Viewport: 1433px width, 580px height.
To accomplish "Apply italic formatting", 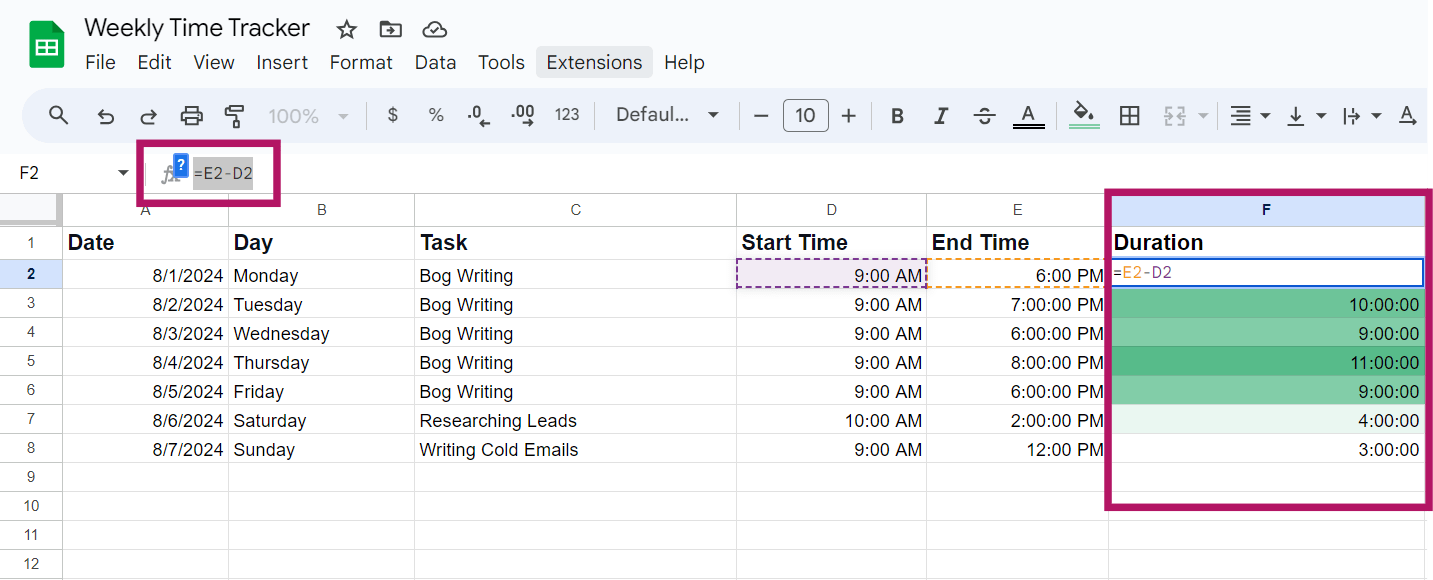I will point(941,115).
